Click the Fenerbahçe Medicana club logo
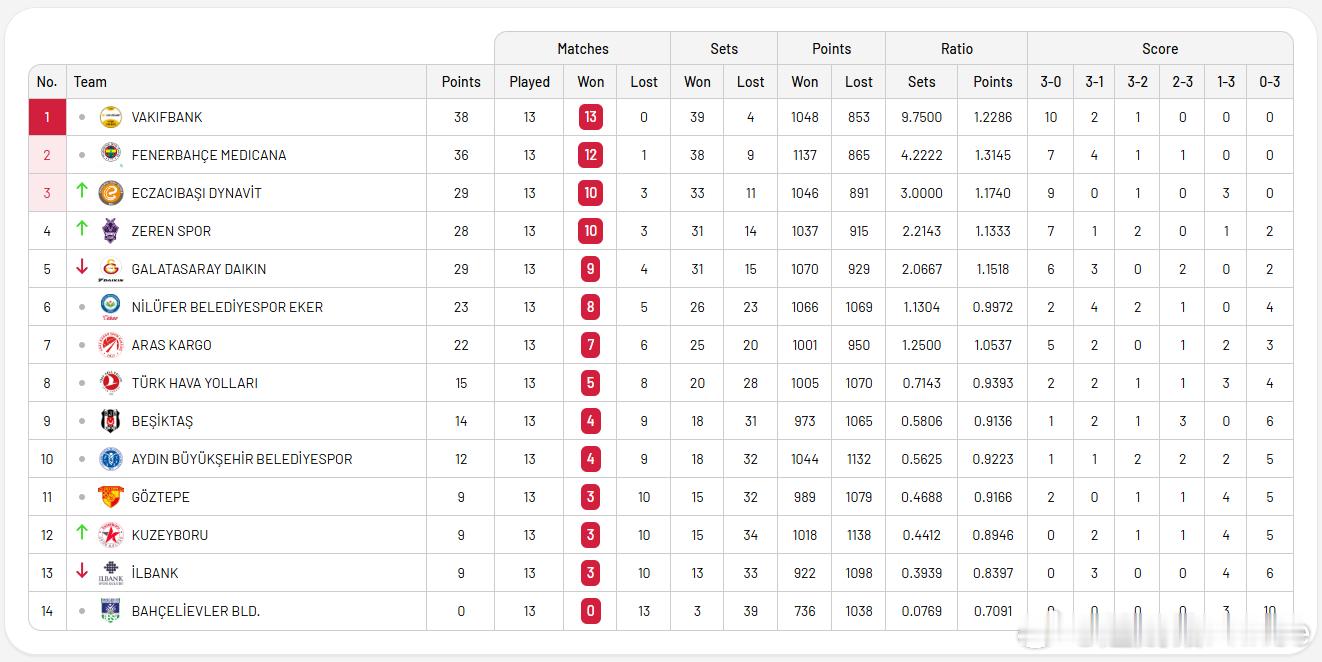 tap(111, 155)
